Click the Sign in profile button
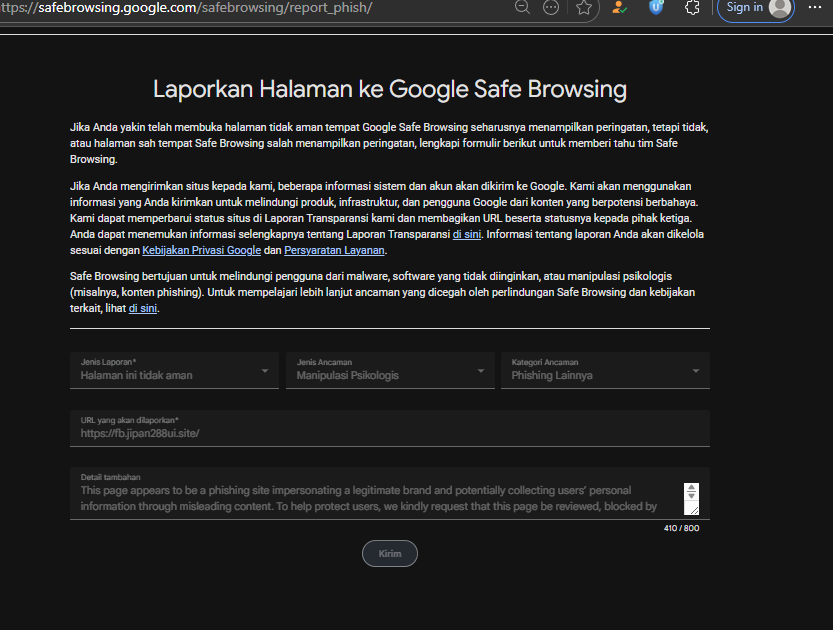 pyautogui.click(x=755, y=8)
